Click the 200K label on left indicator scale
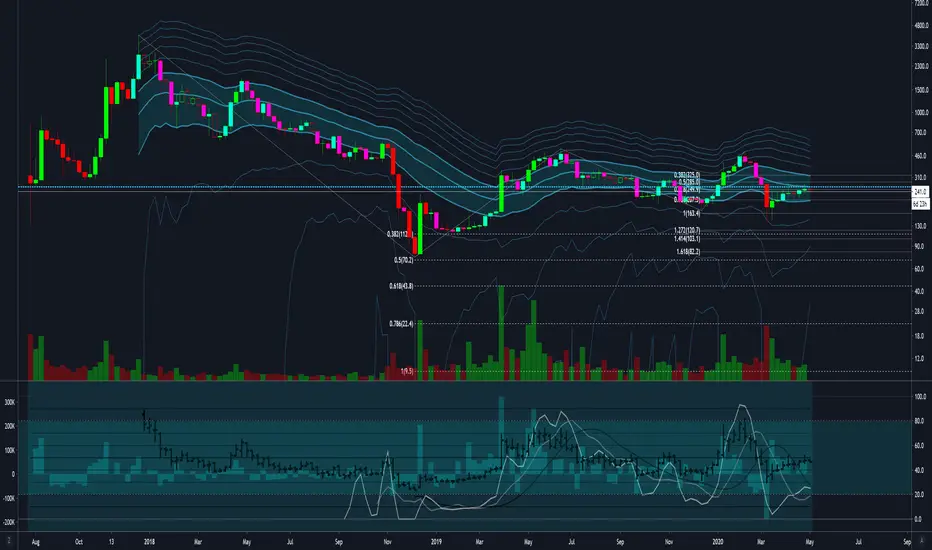932x550 pixels. click(x=10, y=426)
